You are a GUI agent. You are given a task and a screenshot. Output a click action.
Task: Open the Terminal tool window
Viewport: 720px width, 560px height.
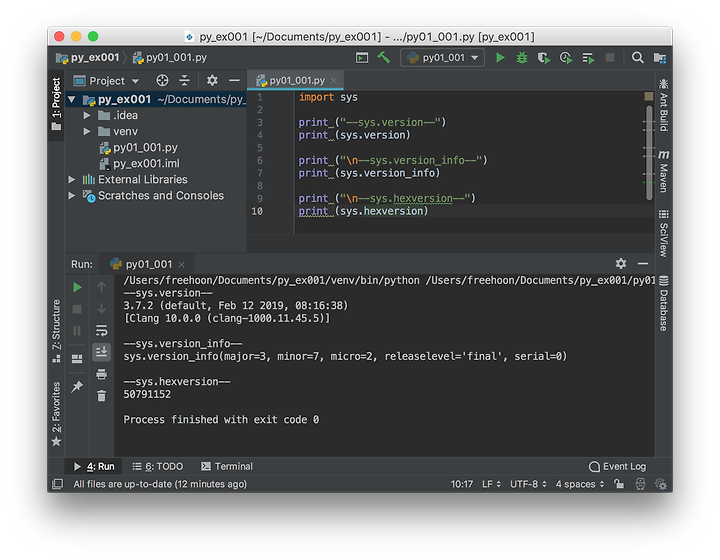pos(227,466)
